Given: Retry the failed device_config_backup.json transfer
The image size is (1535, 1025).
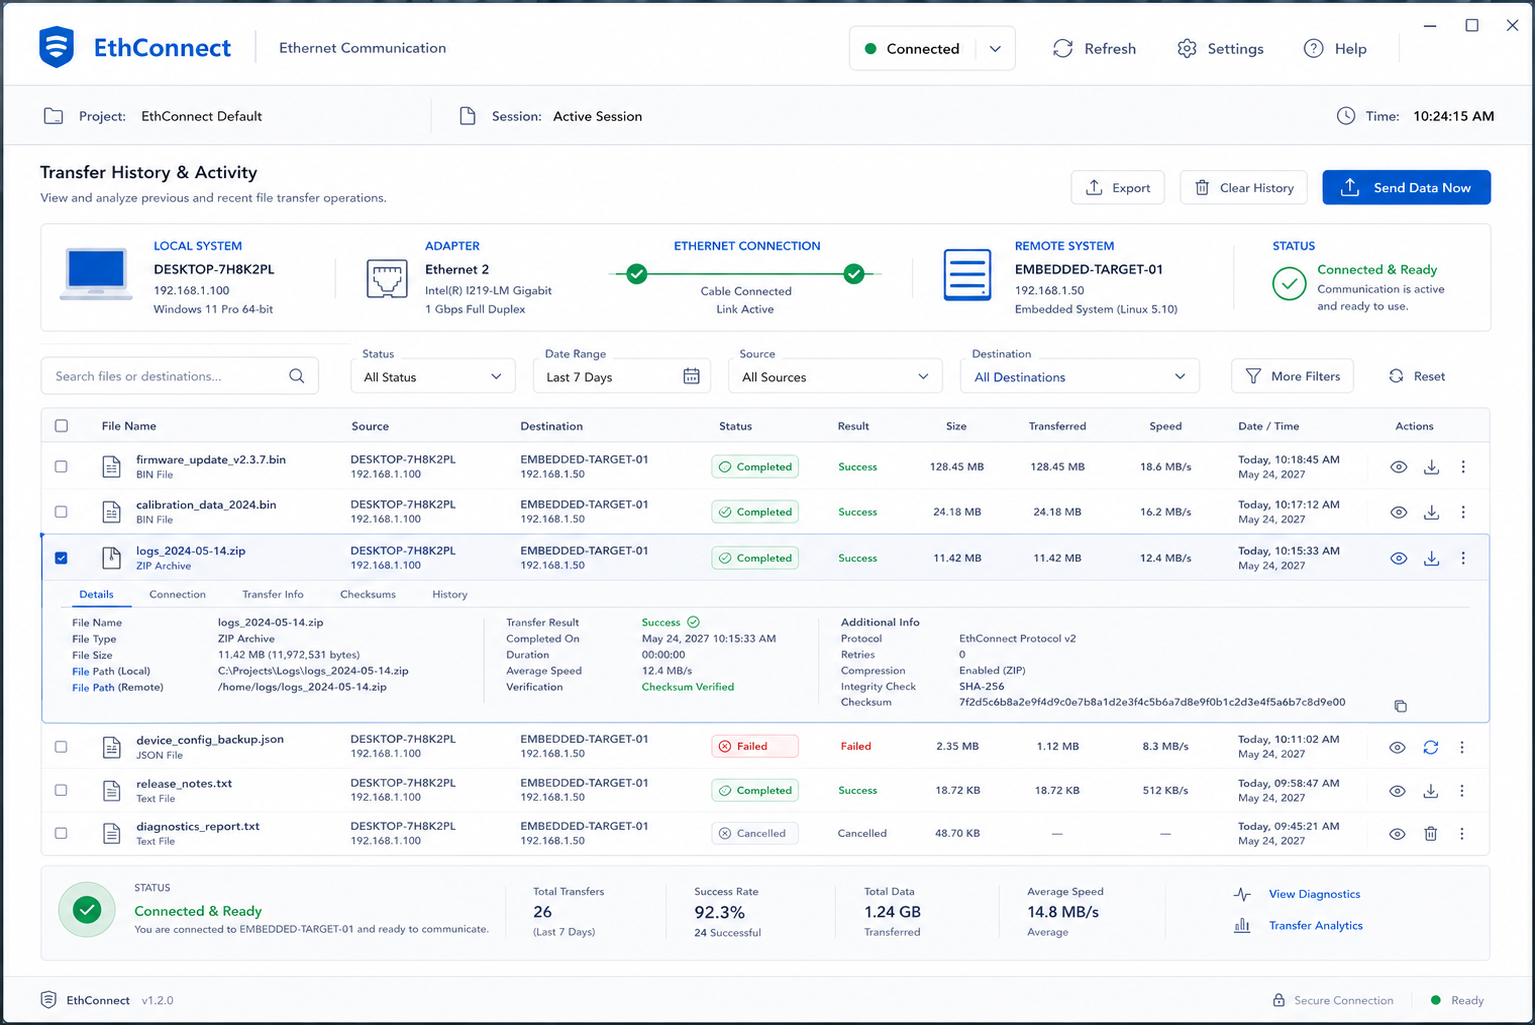Looking at the screenshot, I should coord(1431,747).
